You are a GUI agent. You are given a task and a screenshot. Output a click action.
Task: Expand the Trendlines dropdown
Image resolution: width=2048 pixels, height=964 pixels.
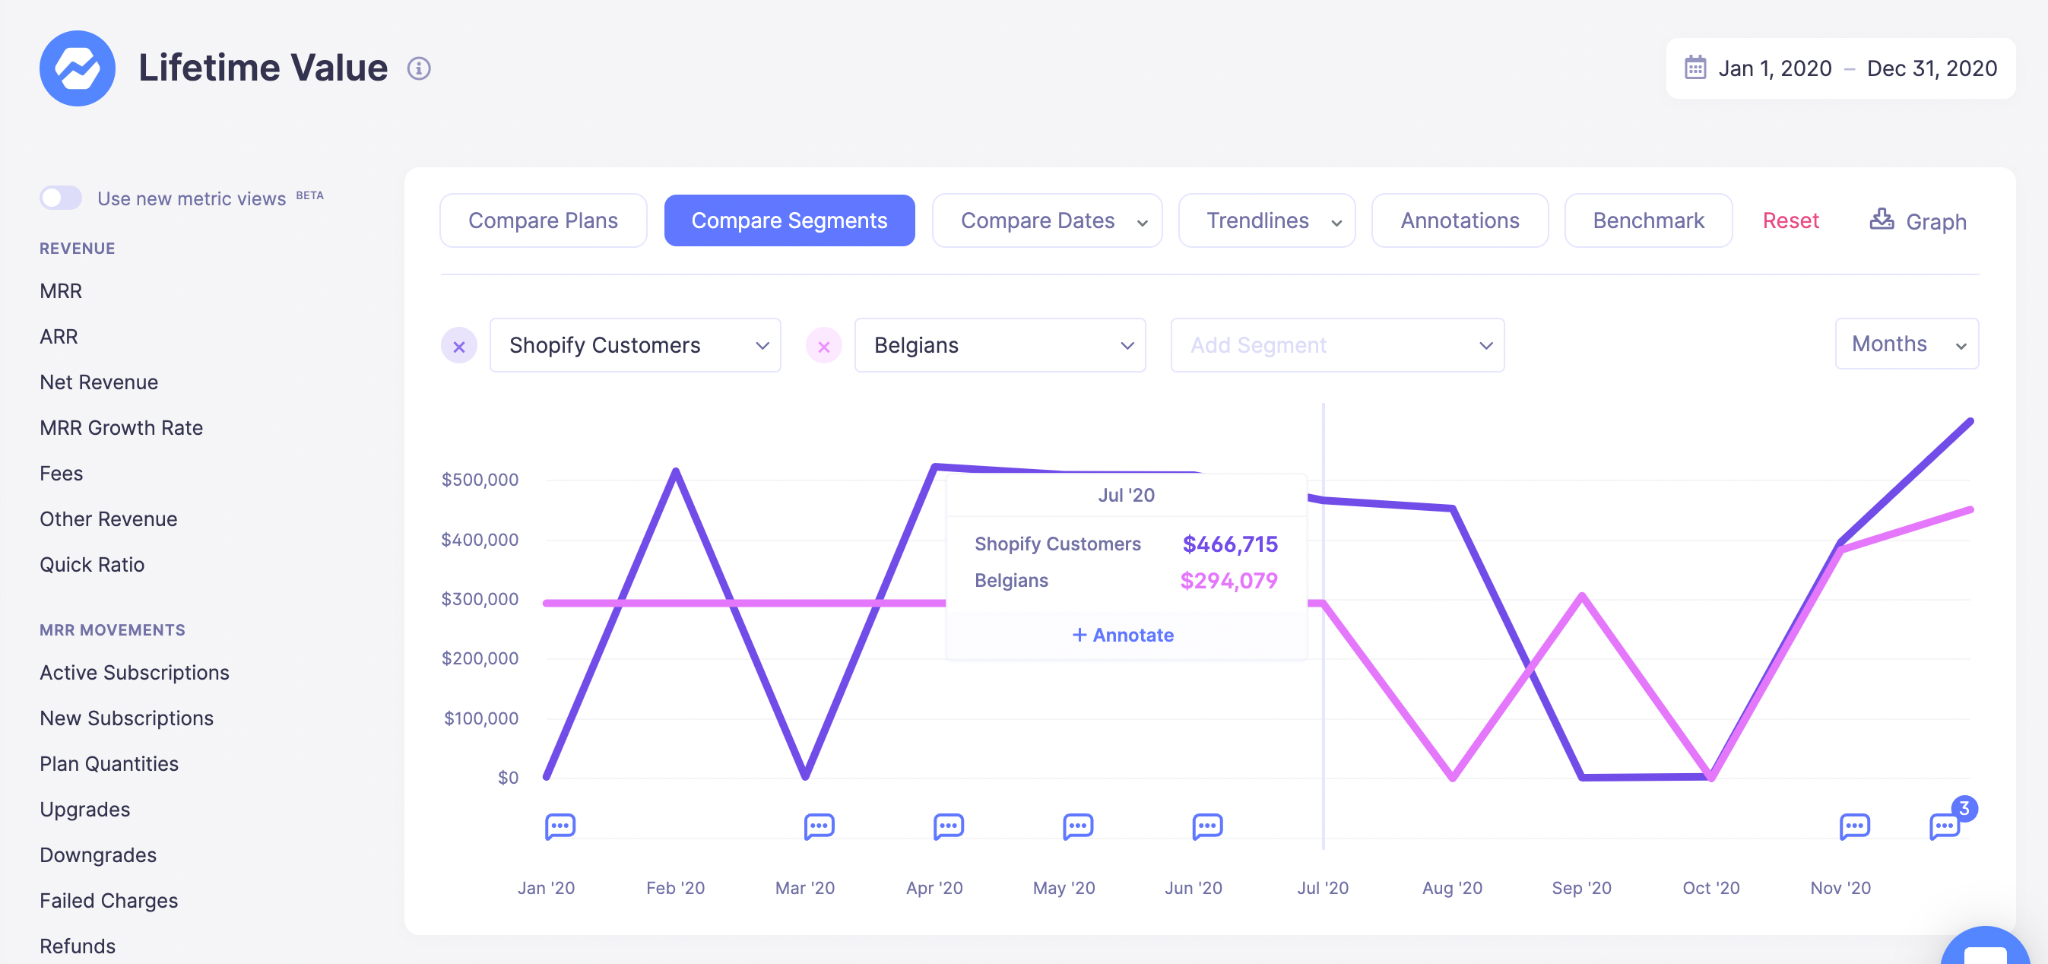pyautogui.click(x=1266, y=221)
